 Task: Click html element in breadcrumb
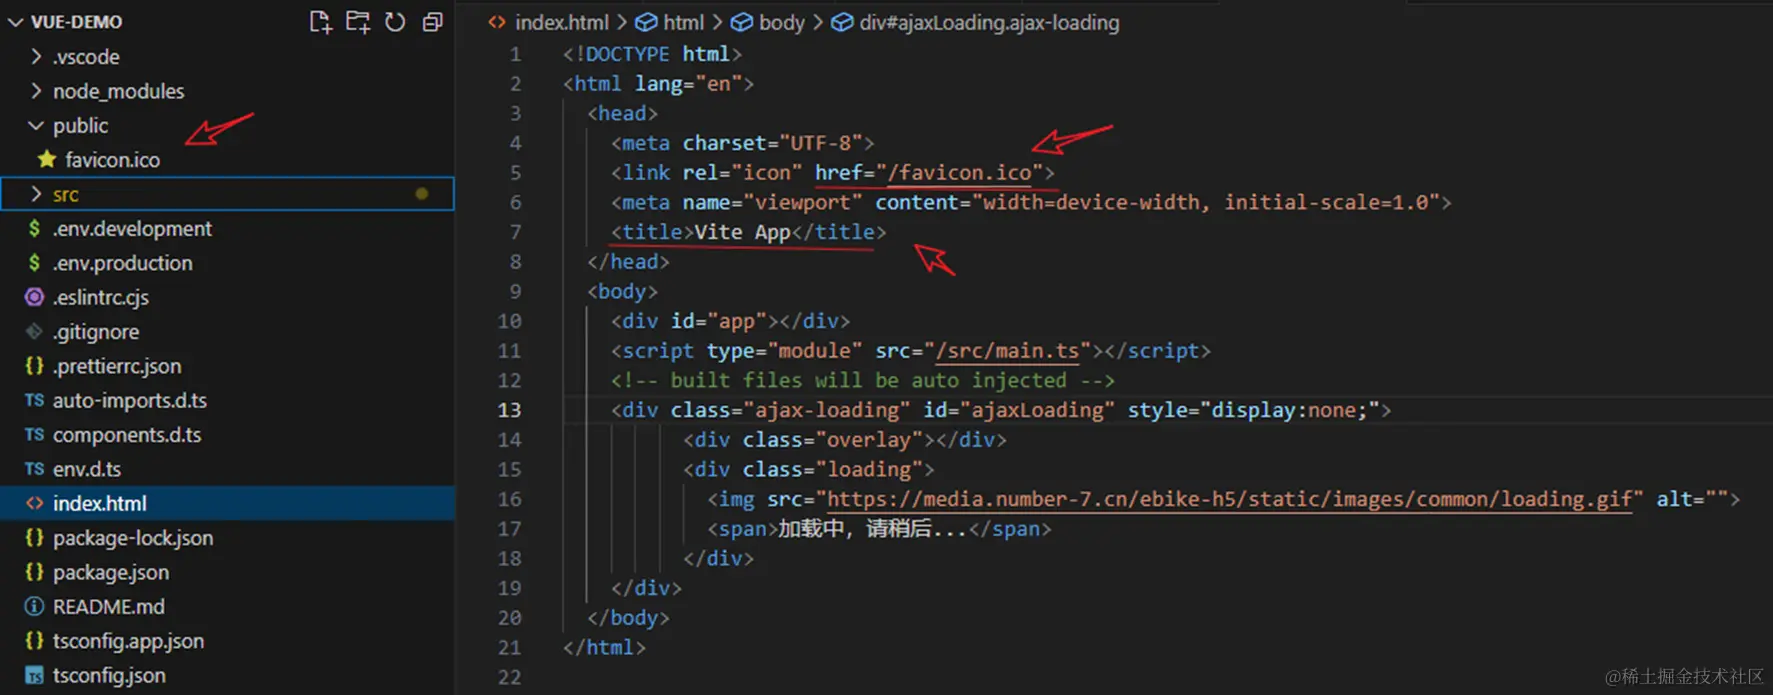coord(683,22)
